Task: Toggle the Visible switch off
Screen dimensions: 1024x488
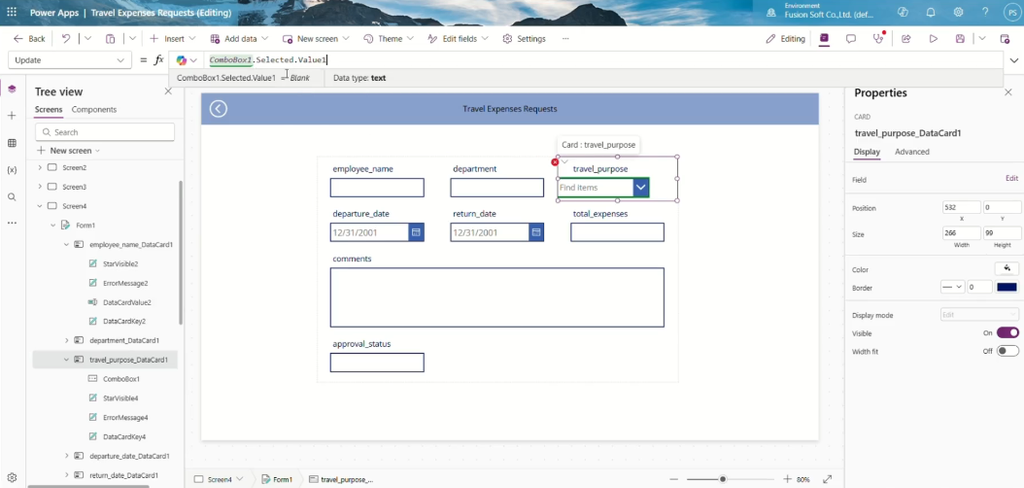Action: click(x=1007, y=333)
